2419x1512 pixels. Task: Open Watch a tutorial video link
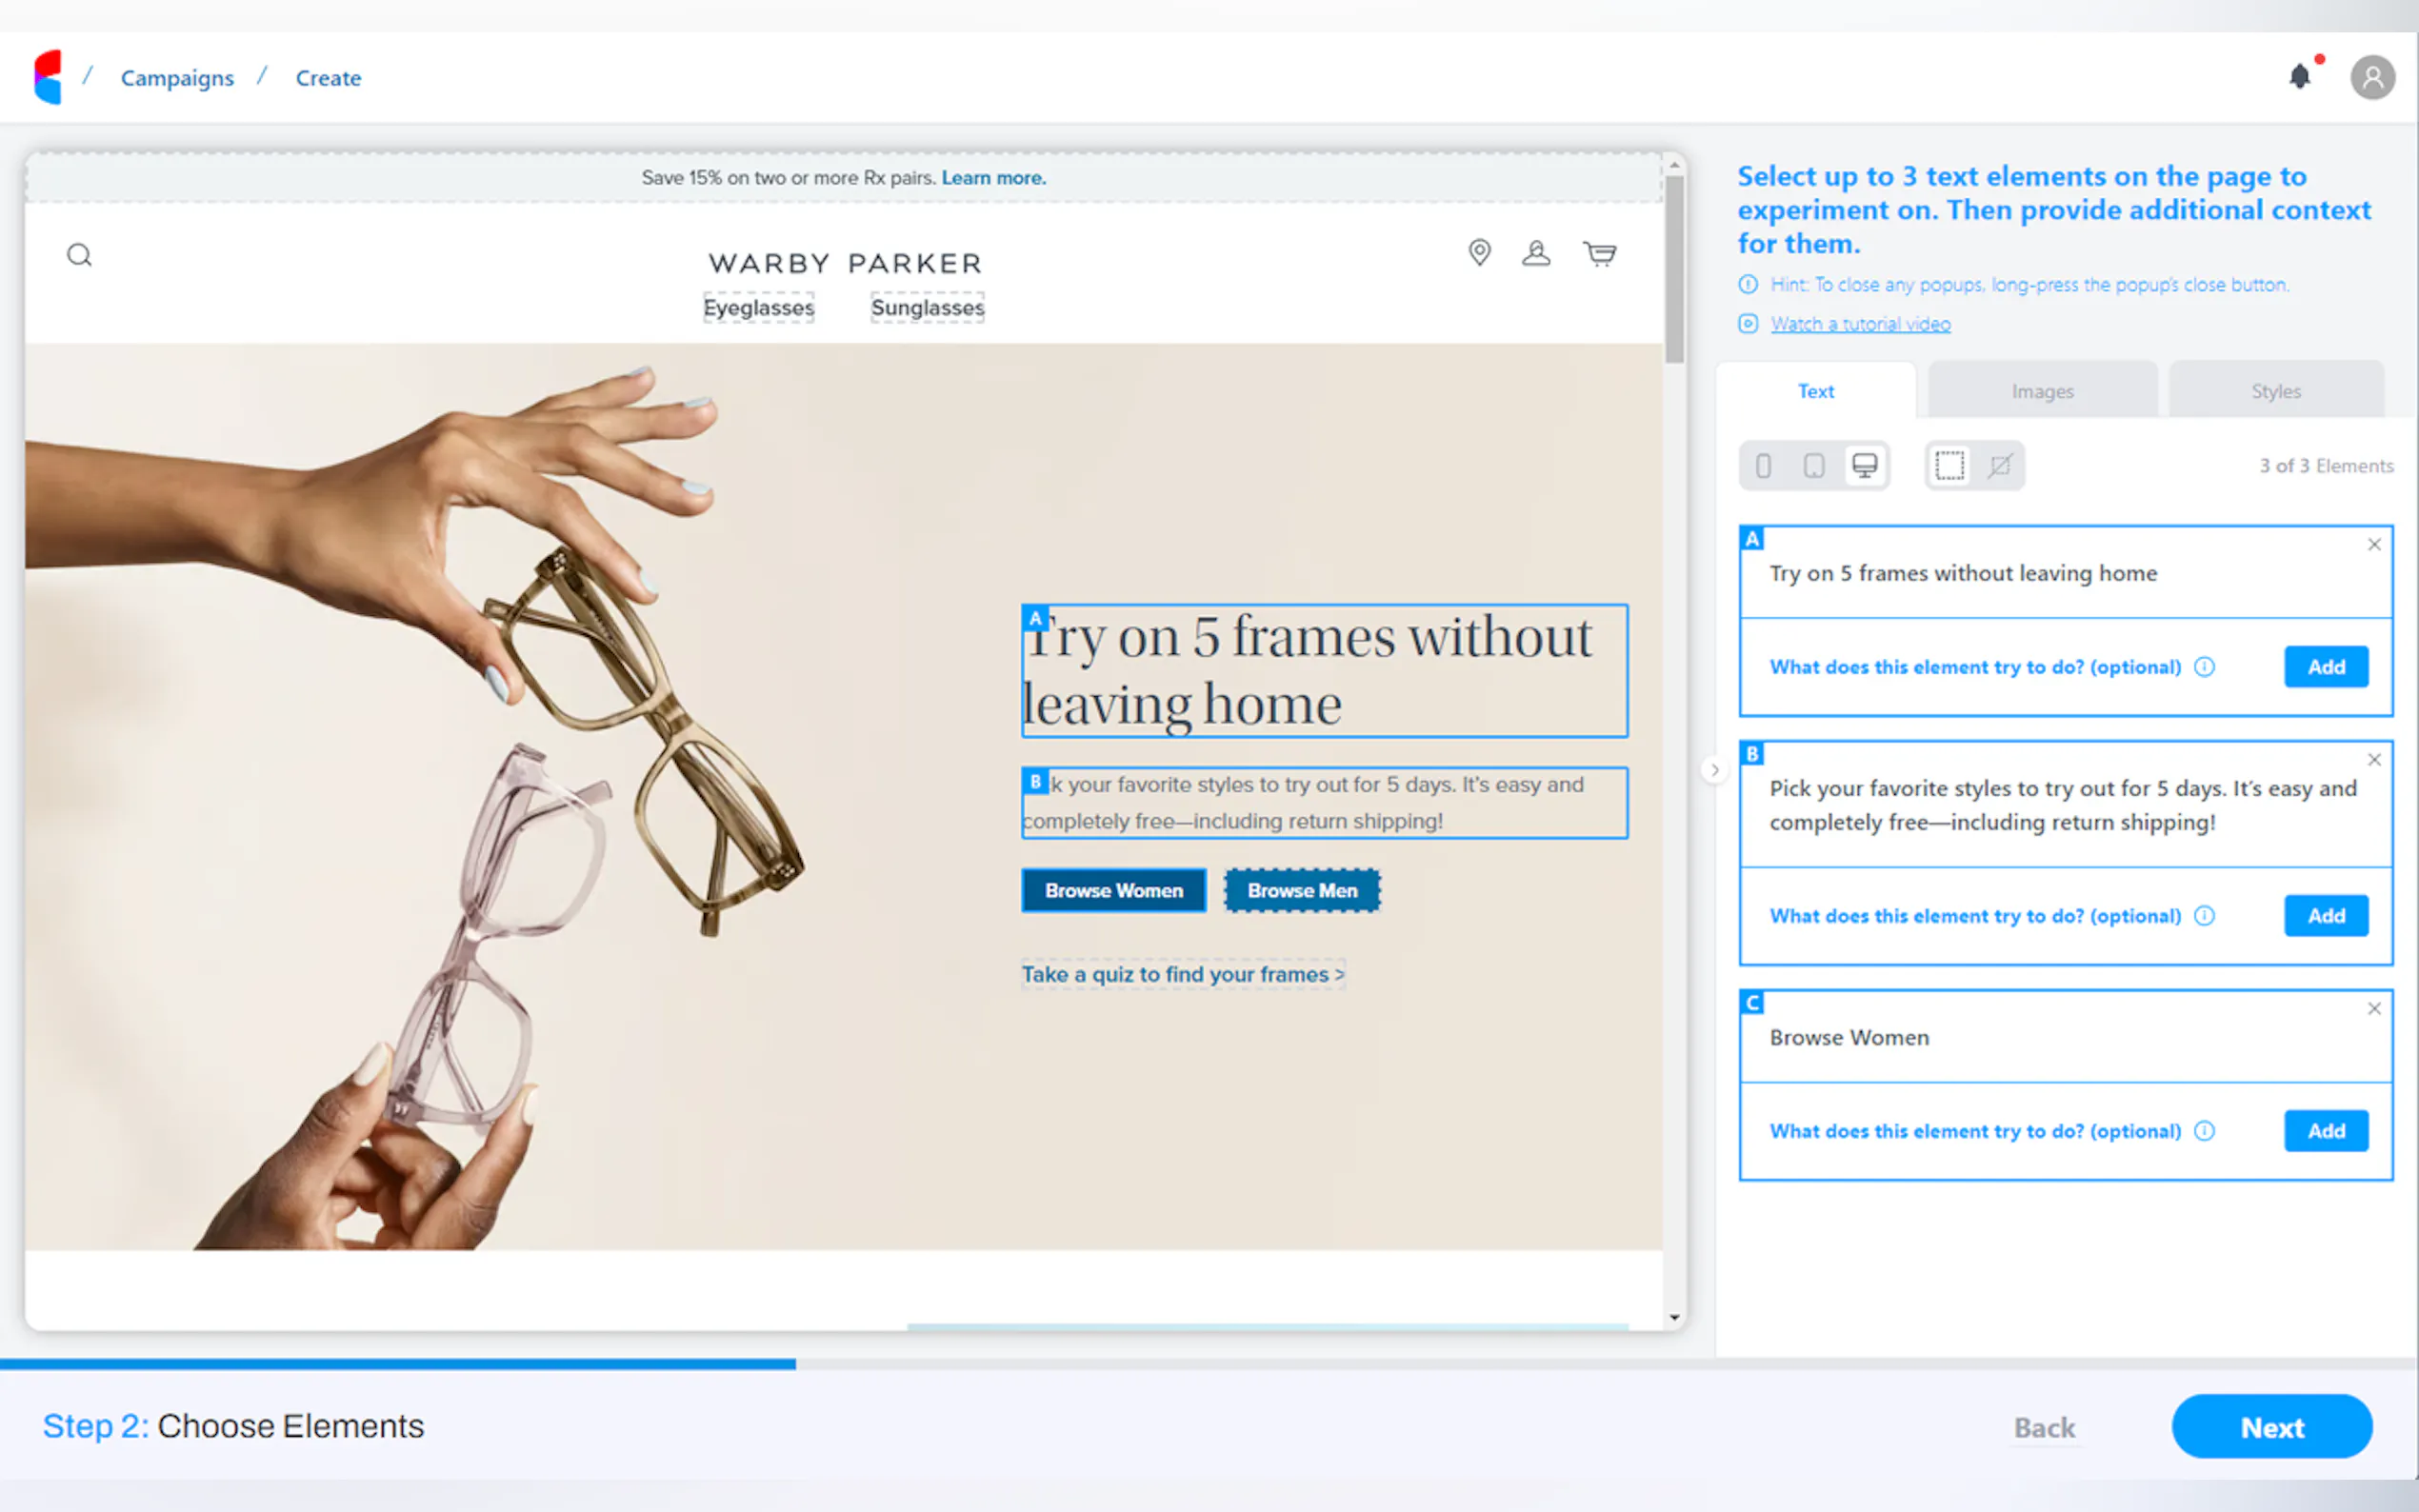tap(1859, 323)
